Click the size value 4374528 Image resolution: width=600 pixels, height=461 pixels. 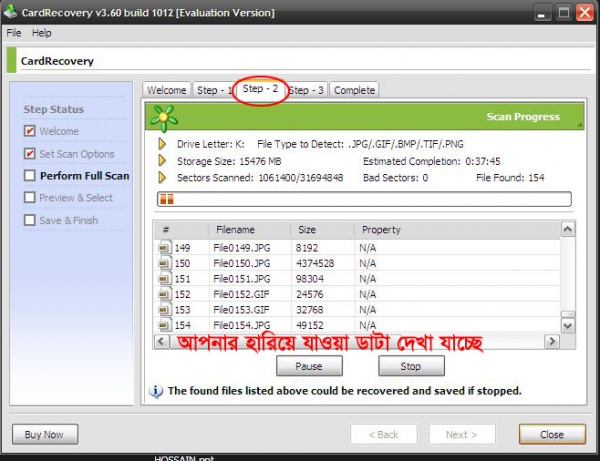coord(315,263)
